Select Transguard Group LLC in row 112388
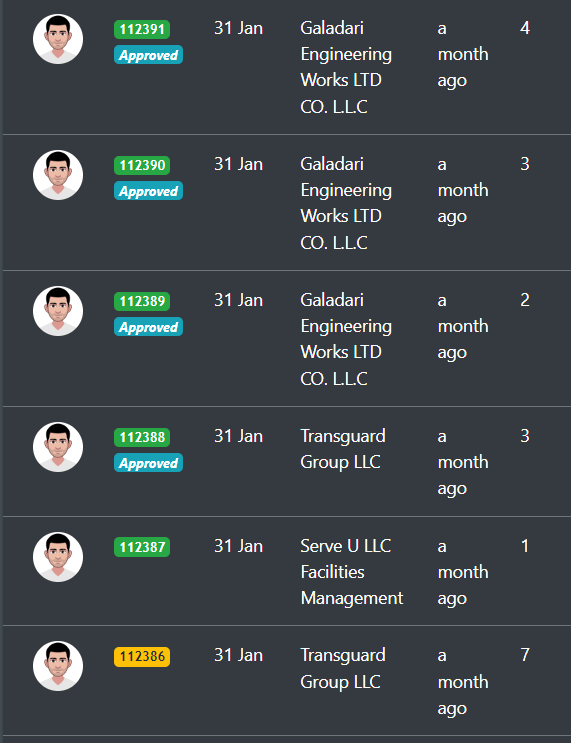Screen dimensions: 571x743 pos(343,449)
